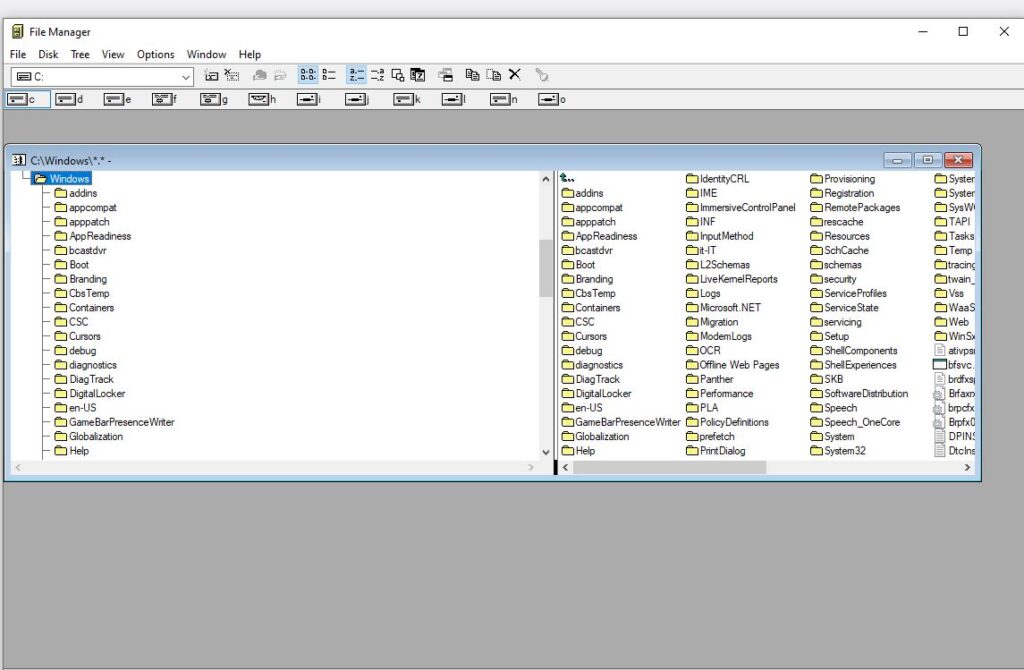Image resolution: width=1024 pixels, height=670 pixels.
Task: Click the Share As toolbar icon
Action: [259, 76]
